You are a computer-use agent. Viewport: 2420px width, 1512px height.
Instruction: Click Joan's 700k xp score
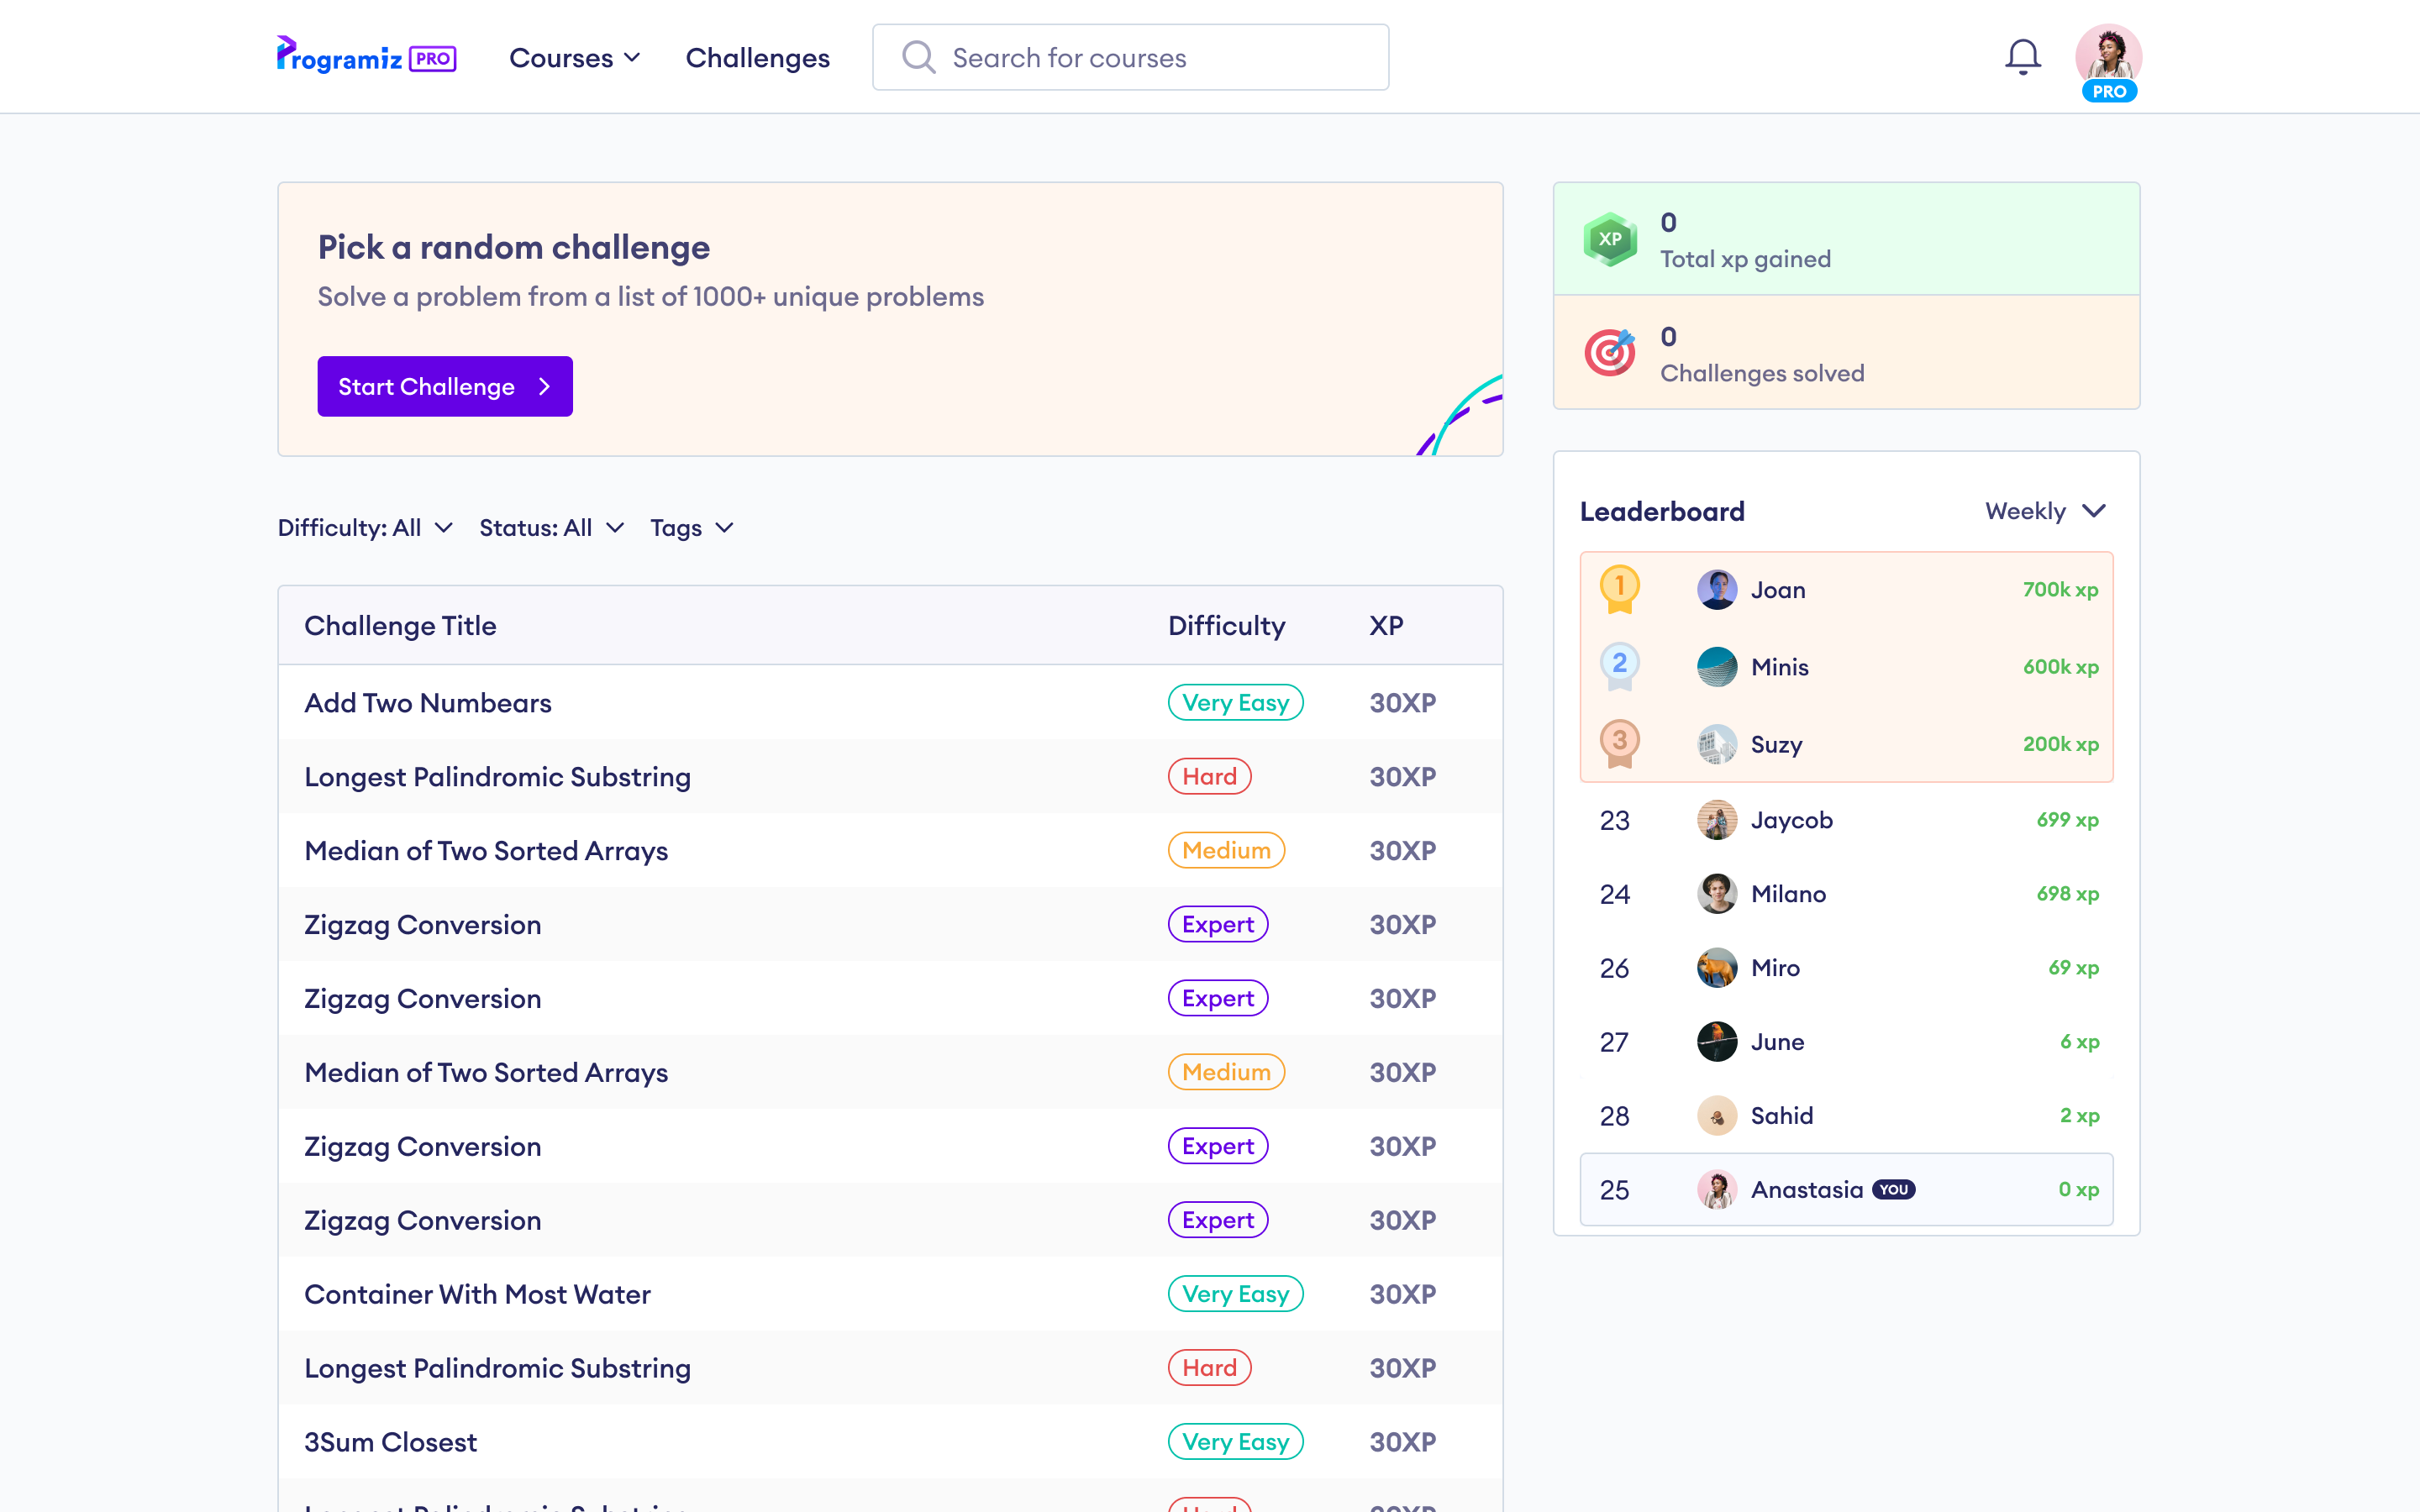click(x=2060, y=589)
